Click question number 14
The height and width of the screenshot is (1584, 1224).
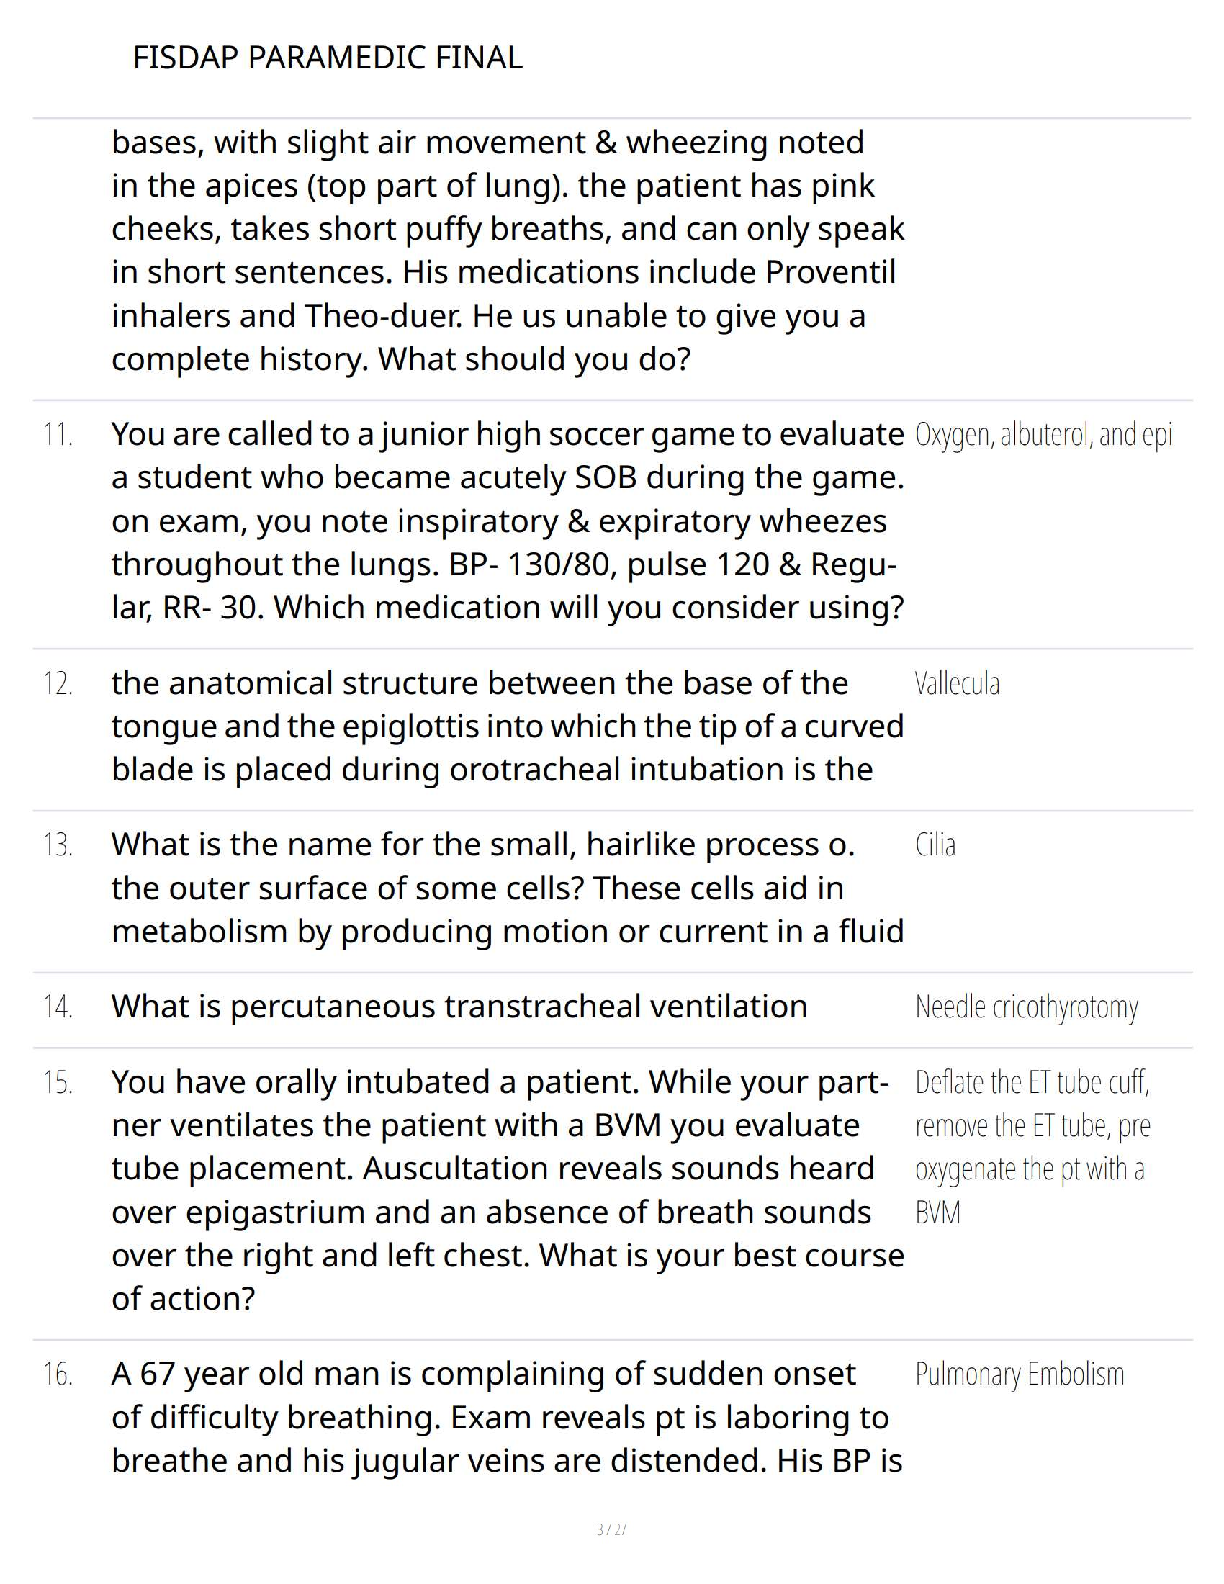click(58, 1007)
